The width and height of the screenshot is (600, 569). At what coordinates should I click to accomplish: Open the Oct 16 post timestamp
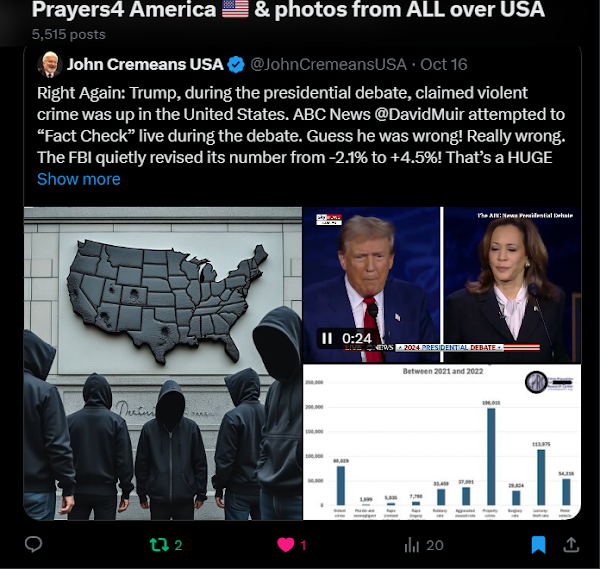tap(443, 64)
